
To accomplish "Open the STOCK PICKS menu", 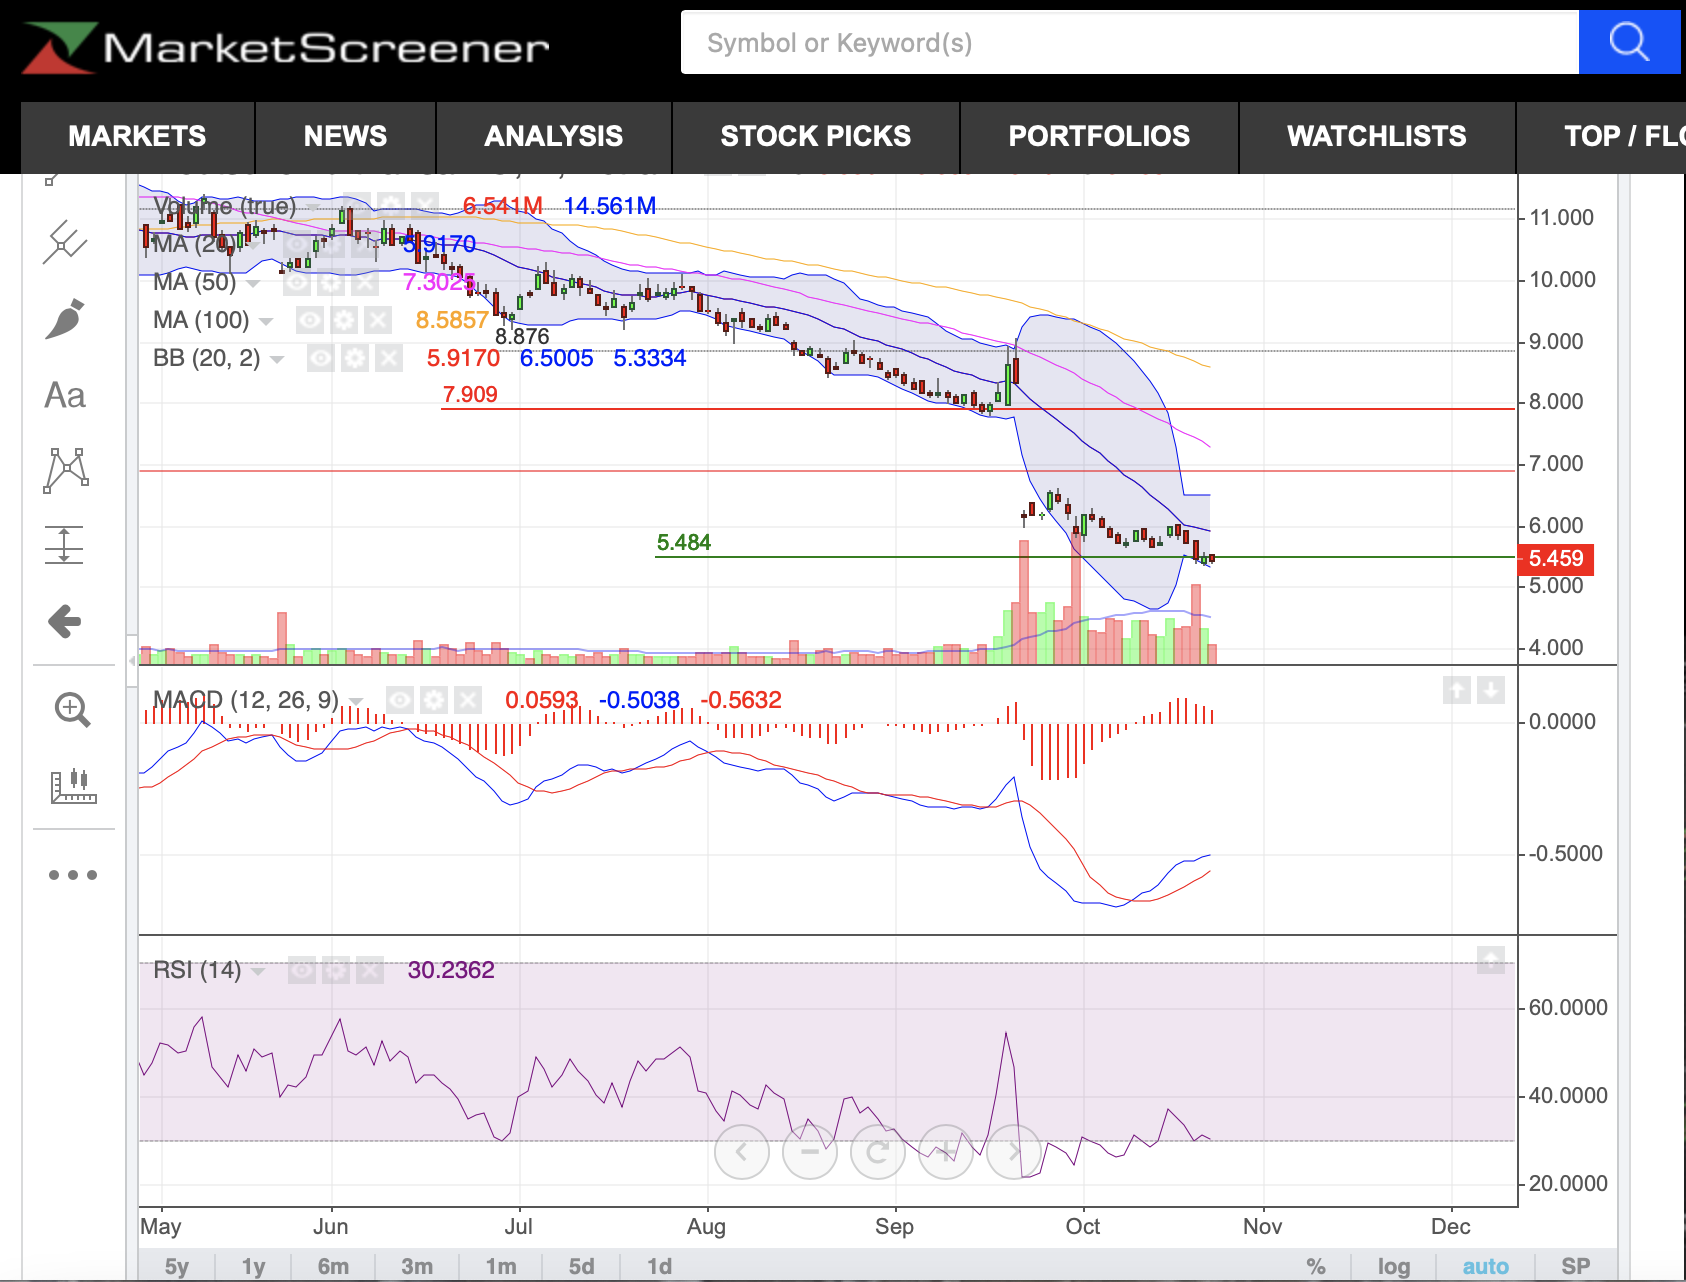I will coord(816,136).
